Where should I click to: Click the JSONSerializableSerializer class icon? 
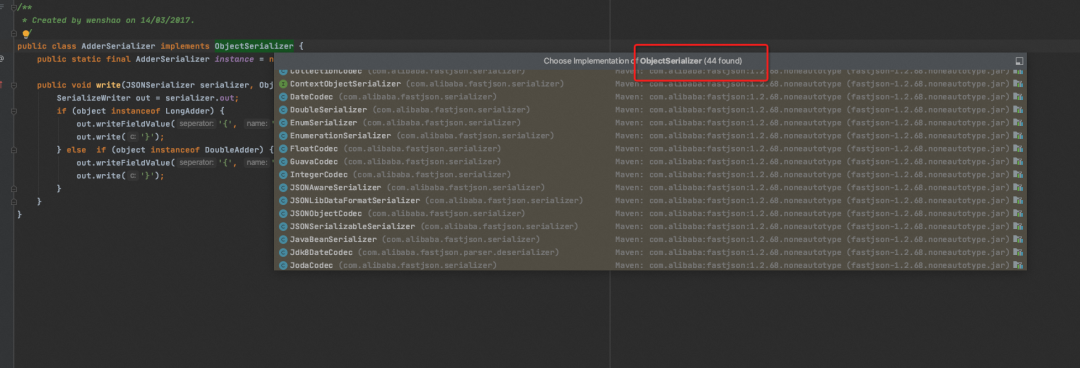pos(284,227)
